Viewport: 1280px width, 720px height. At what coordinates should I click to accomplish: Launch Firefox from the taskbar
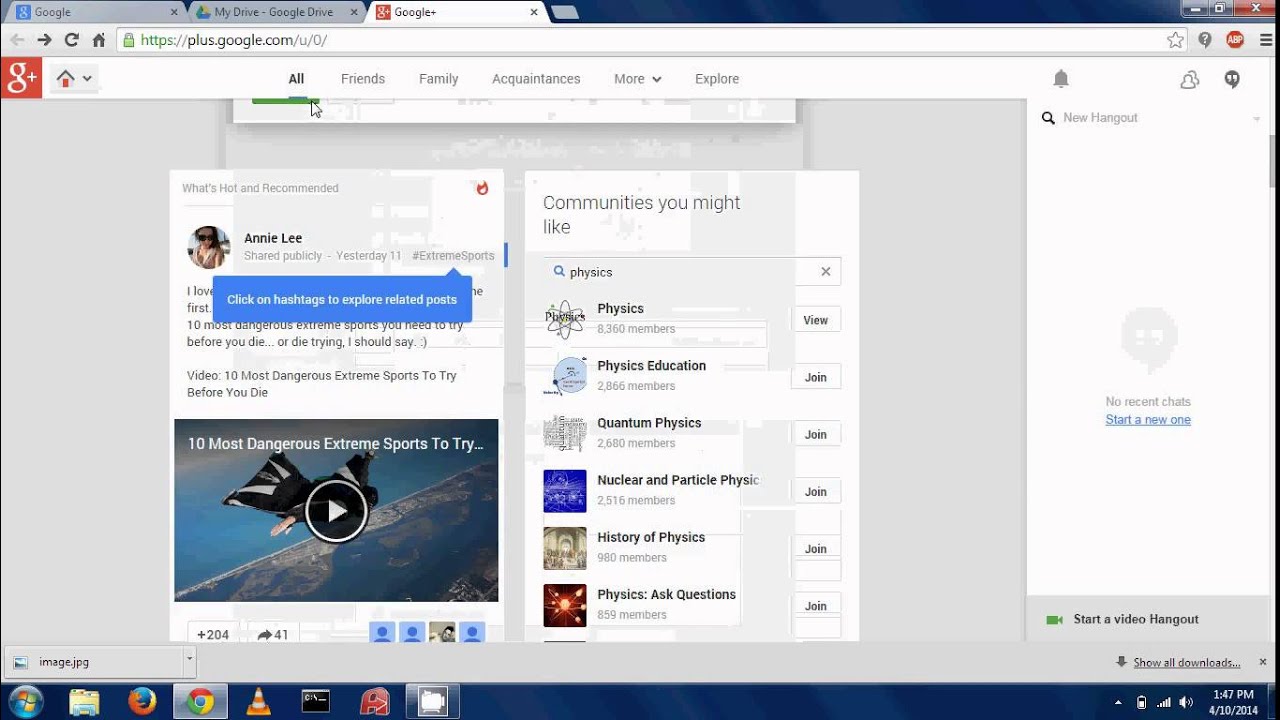tap(142, 702)
